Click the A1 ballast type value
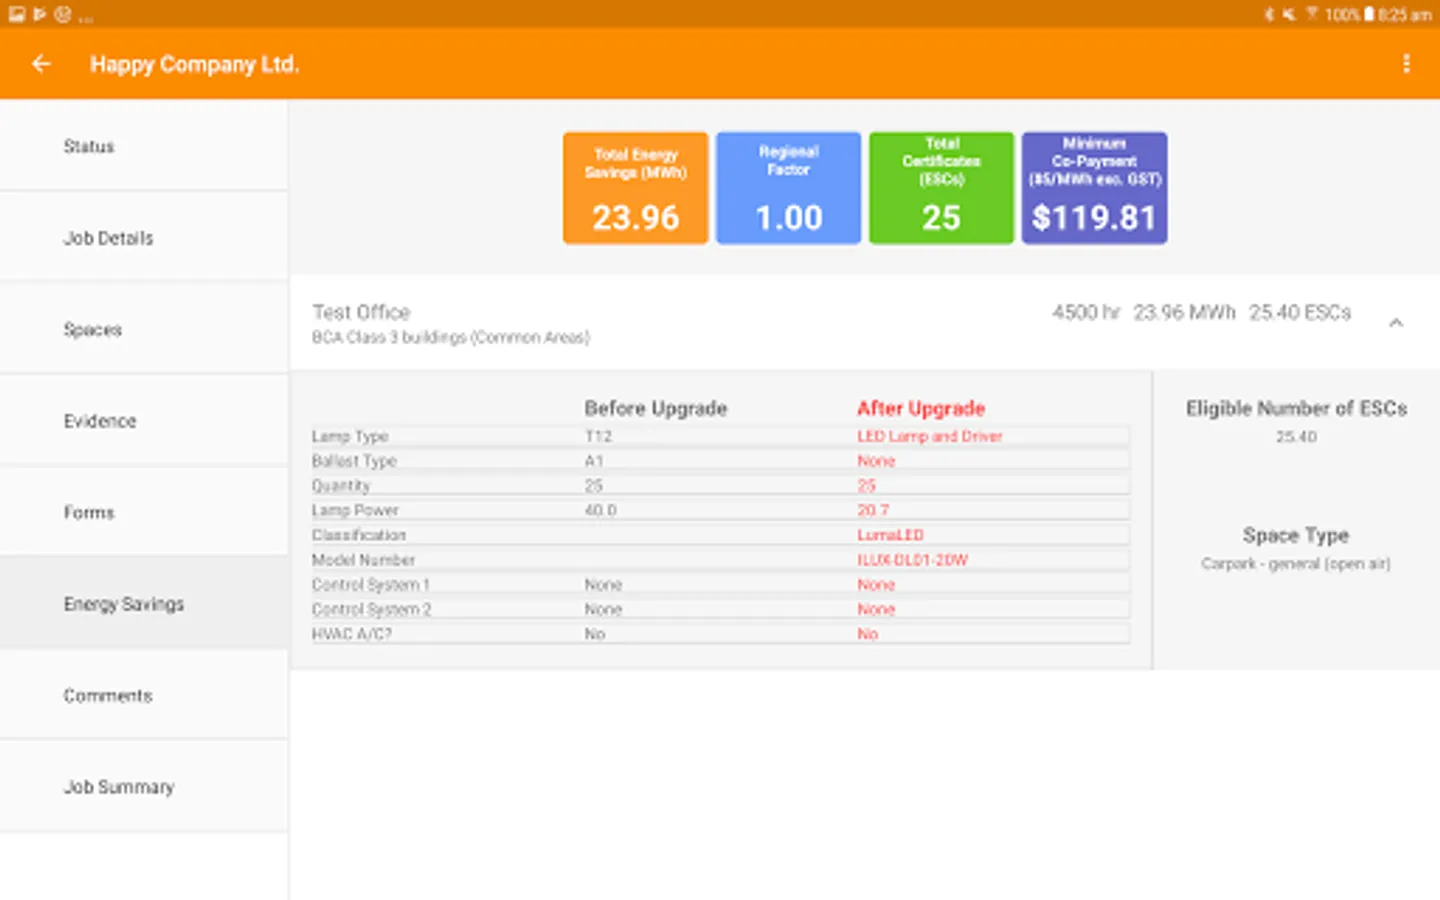 [x=594, y=461]
